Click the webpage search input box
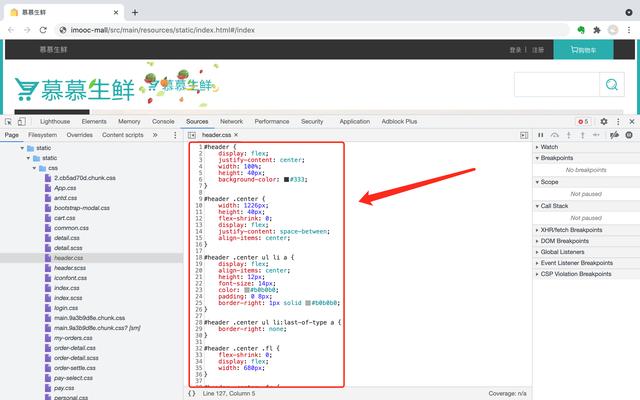This screenshot has width=640, height=400. (557, 84)
